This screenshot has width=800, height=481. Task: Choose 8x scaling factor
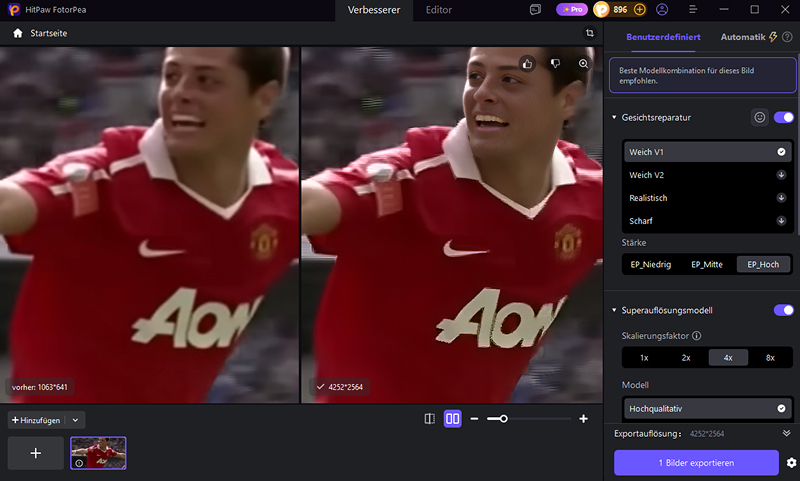[x=770, y=358]
